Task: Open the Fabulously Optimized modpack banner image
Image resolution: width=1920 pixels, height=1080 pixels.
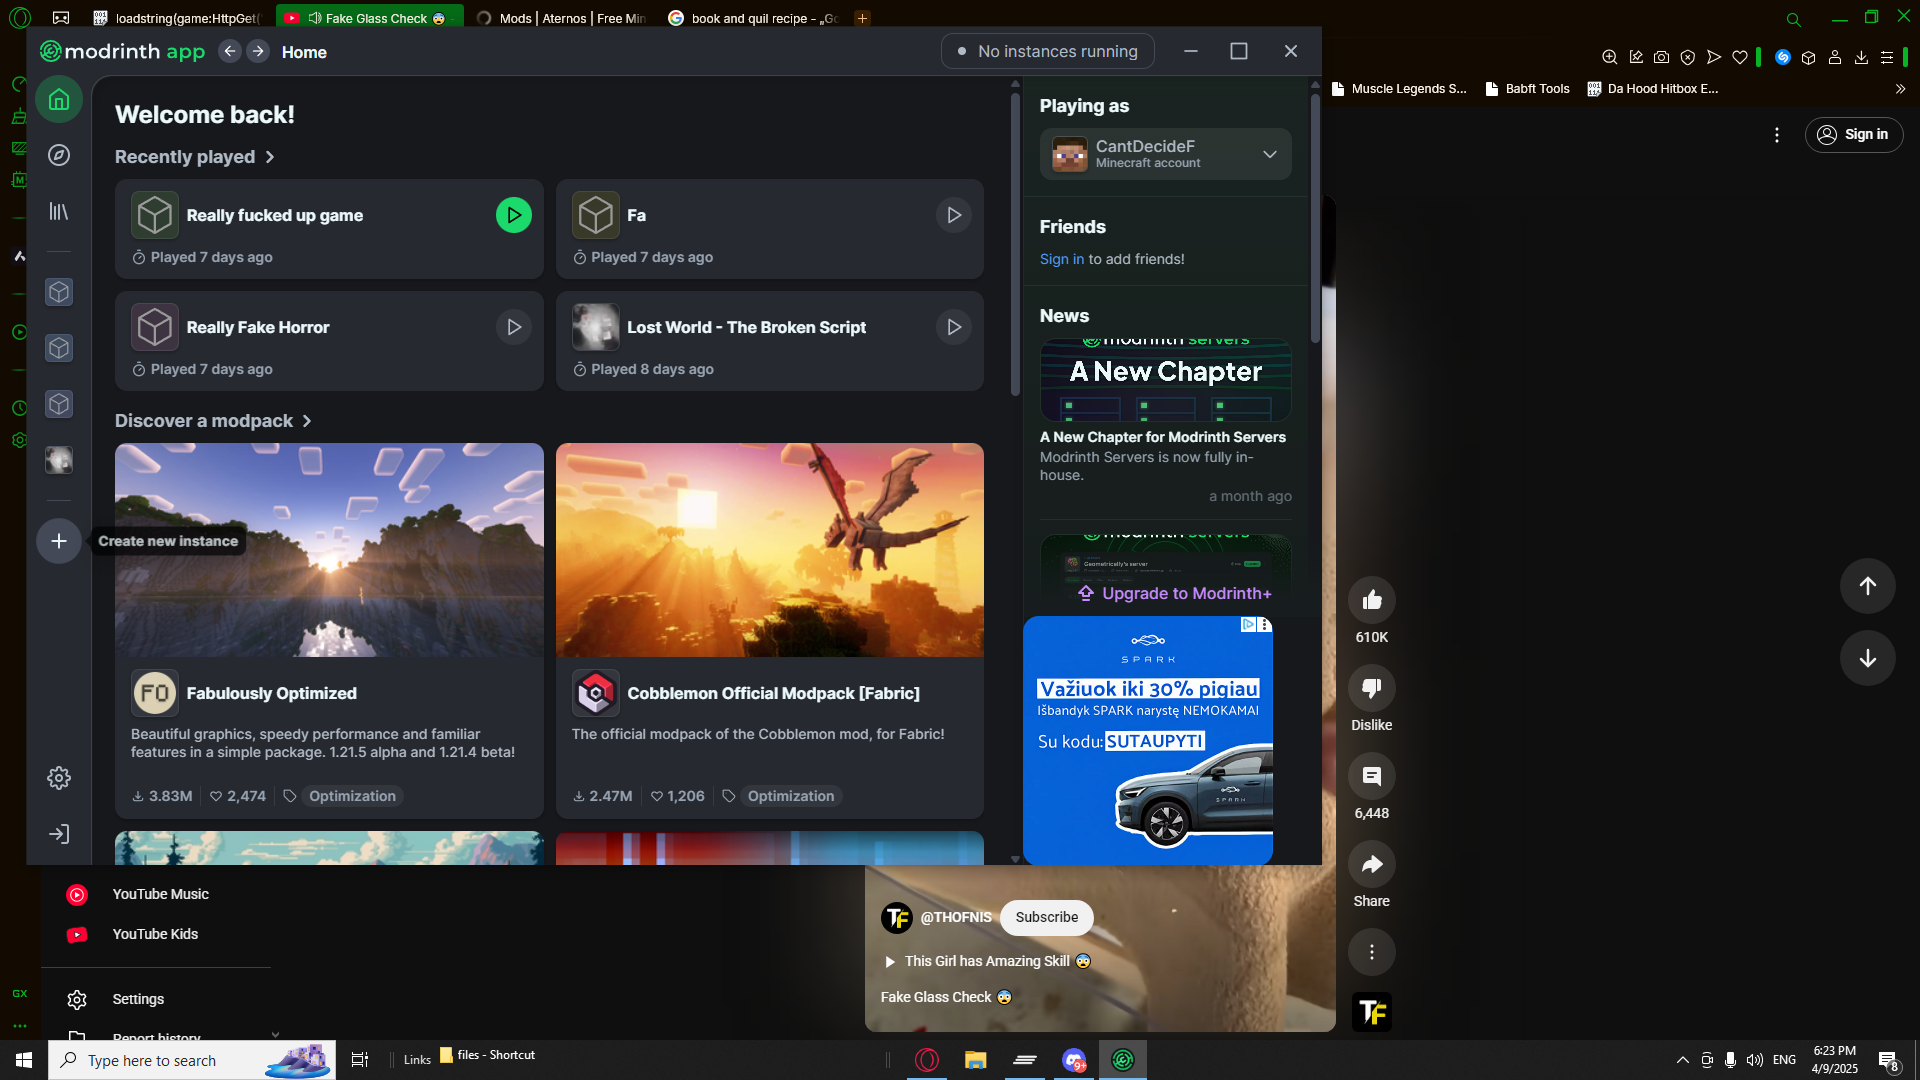Action: [329, 550]
